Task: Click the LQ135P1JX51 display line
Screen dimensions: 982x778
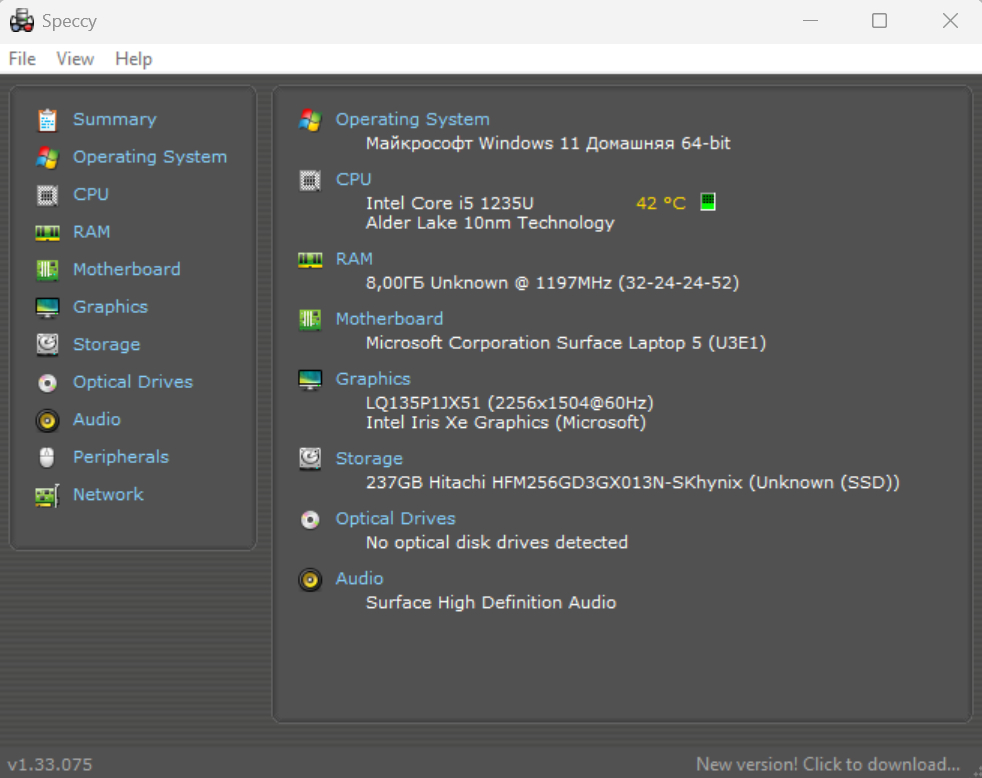Action: point(509,403)
